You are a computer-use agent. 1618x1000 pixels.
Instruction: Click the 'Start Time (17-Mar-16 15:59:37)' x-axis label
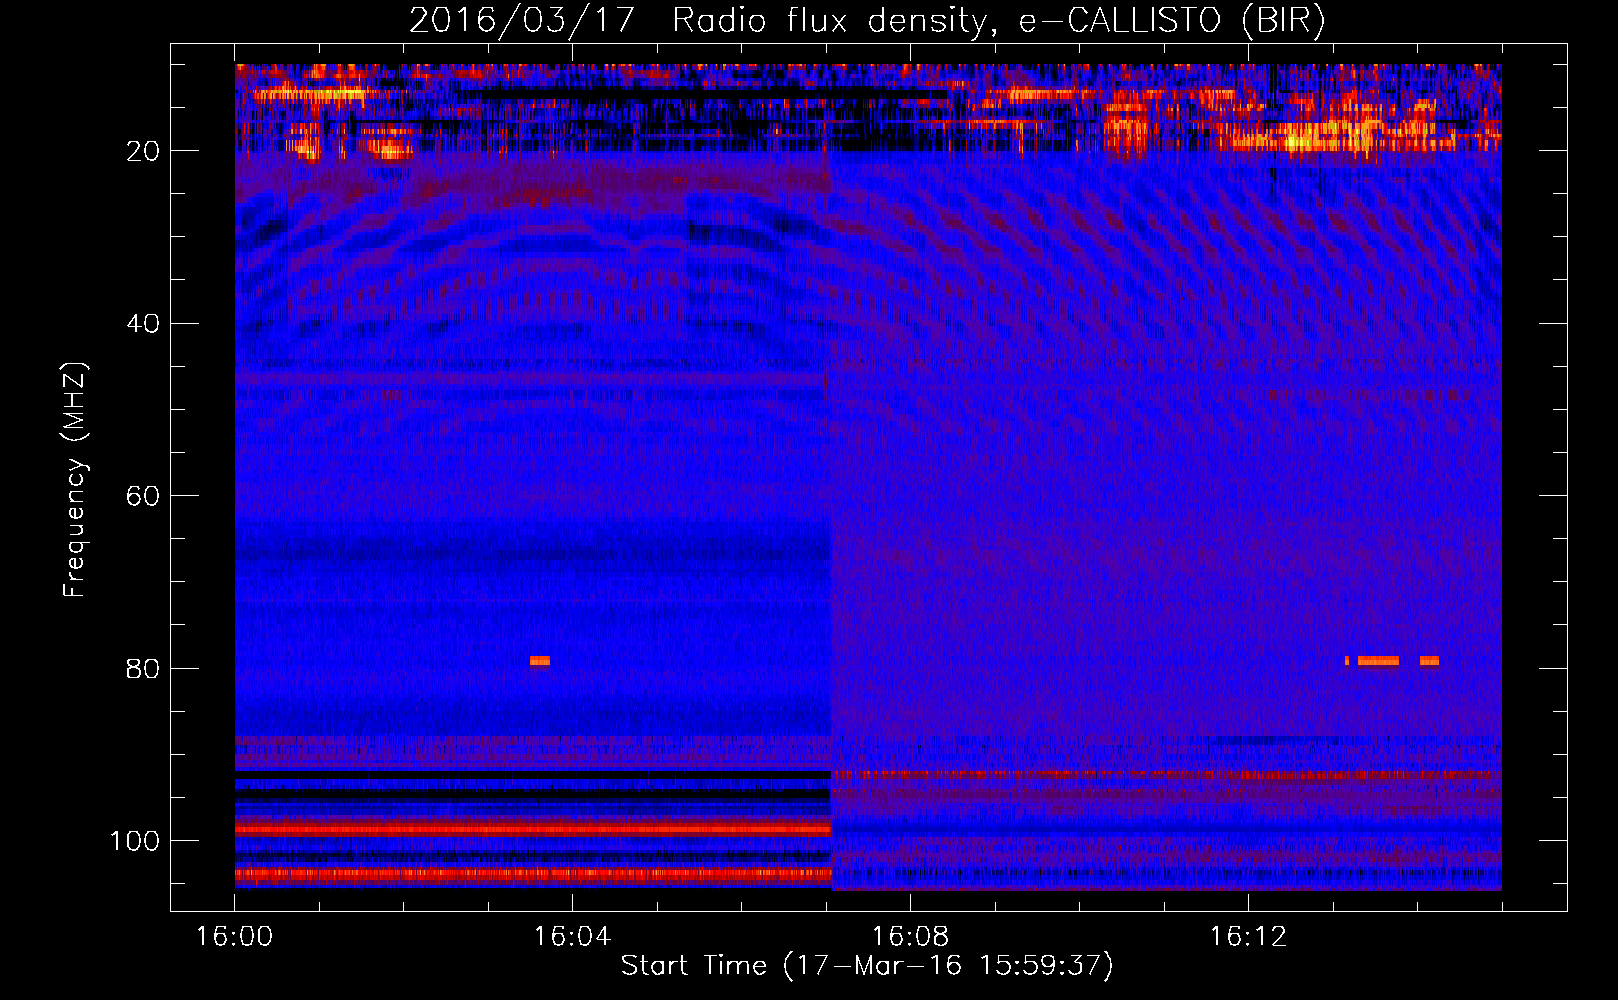click(867, 966)
